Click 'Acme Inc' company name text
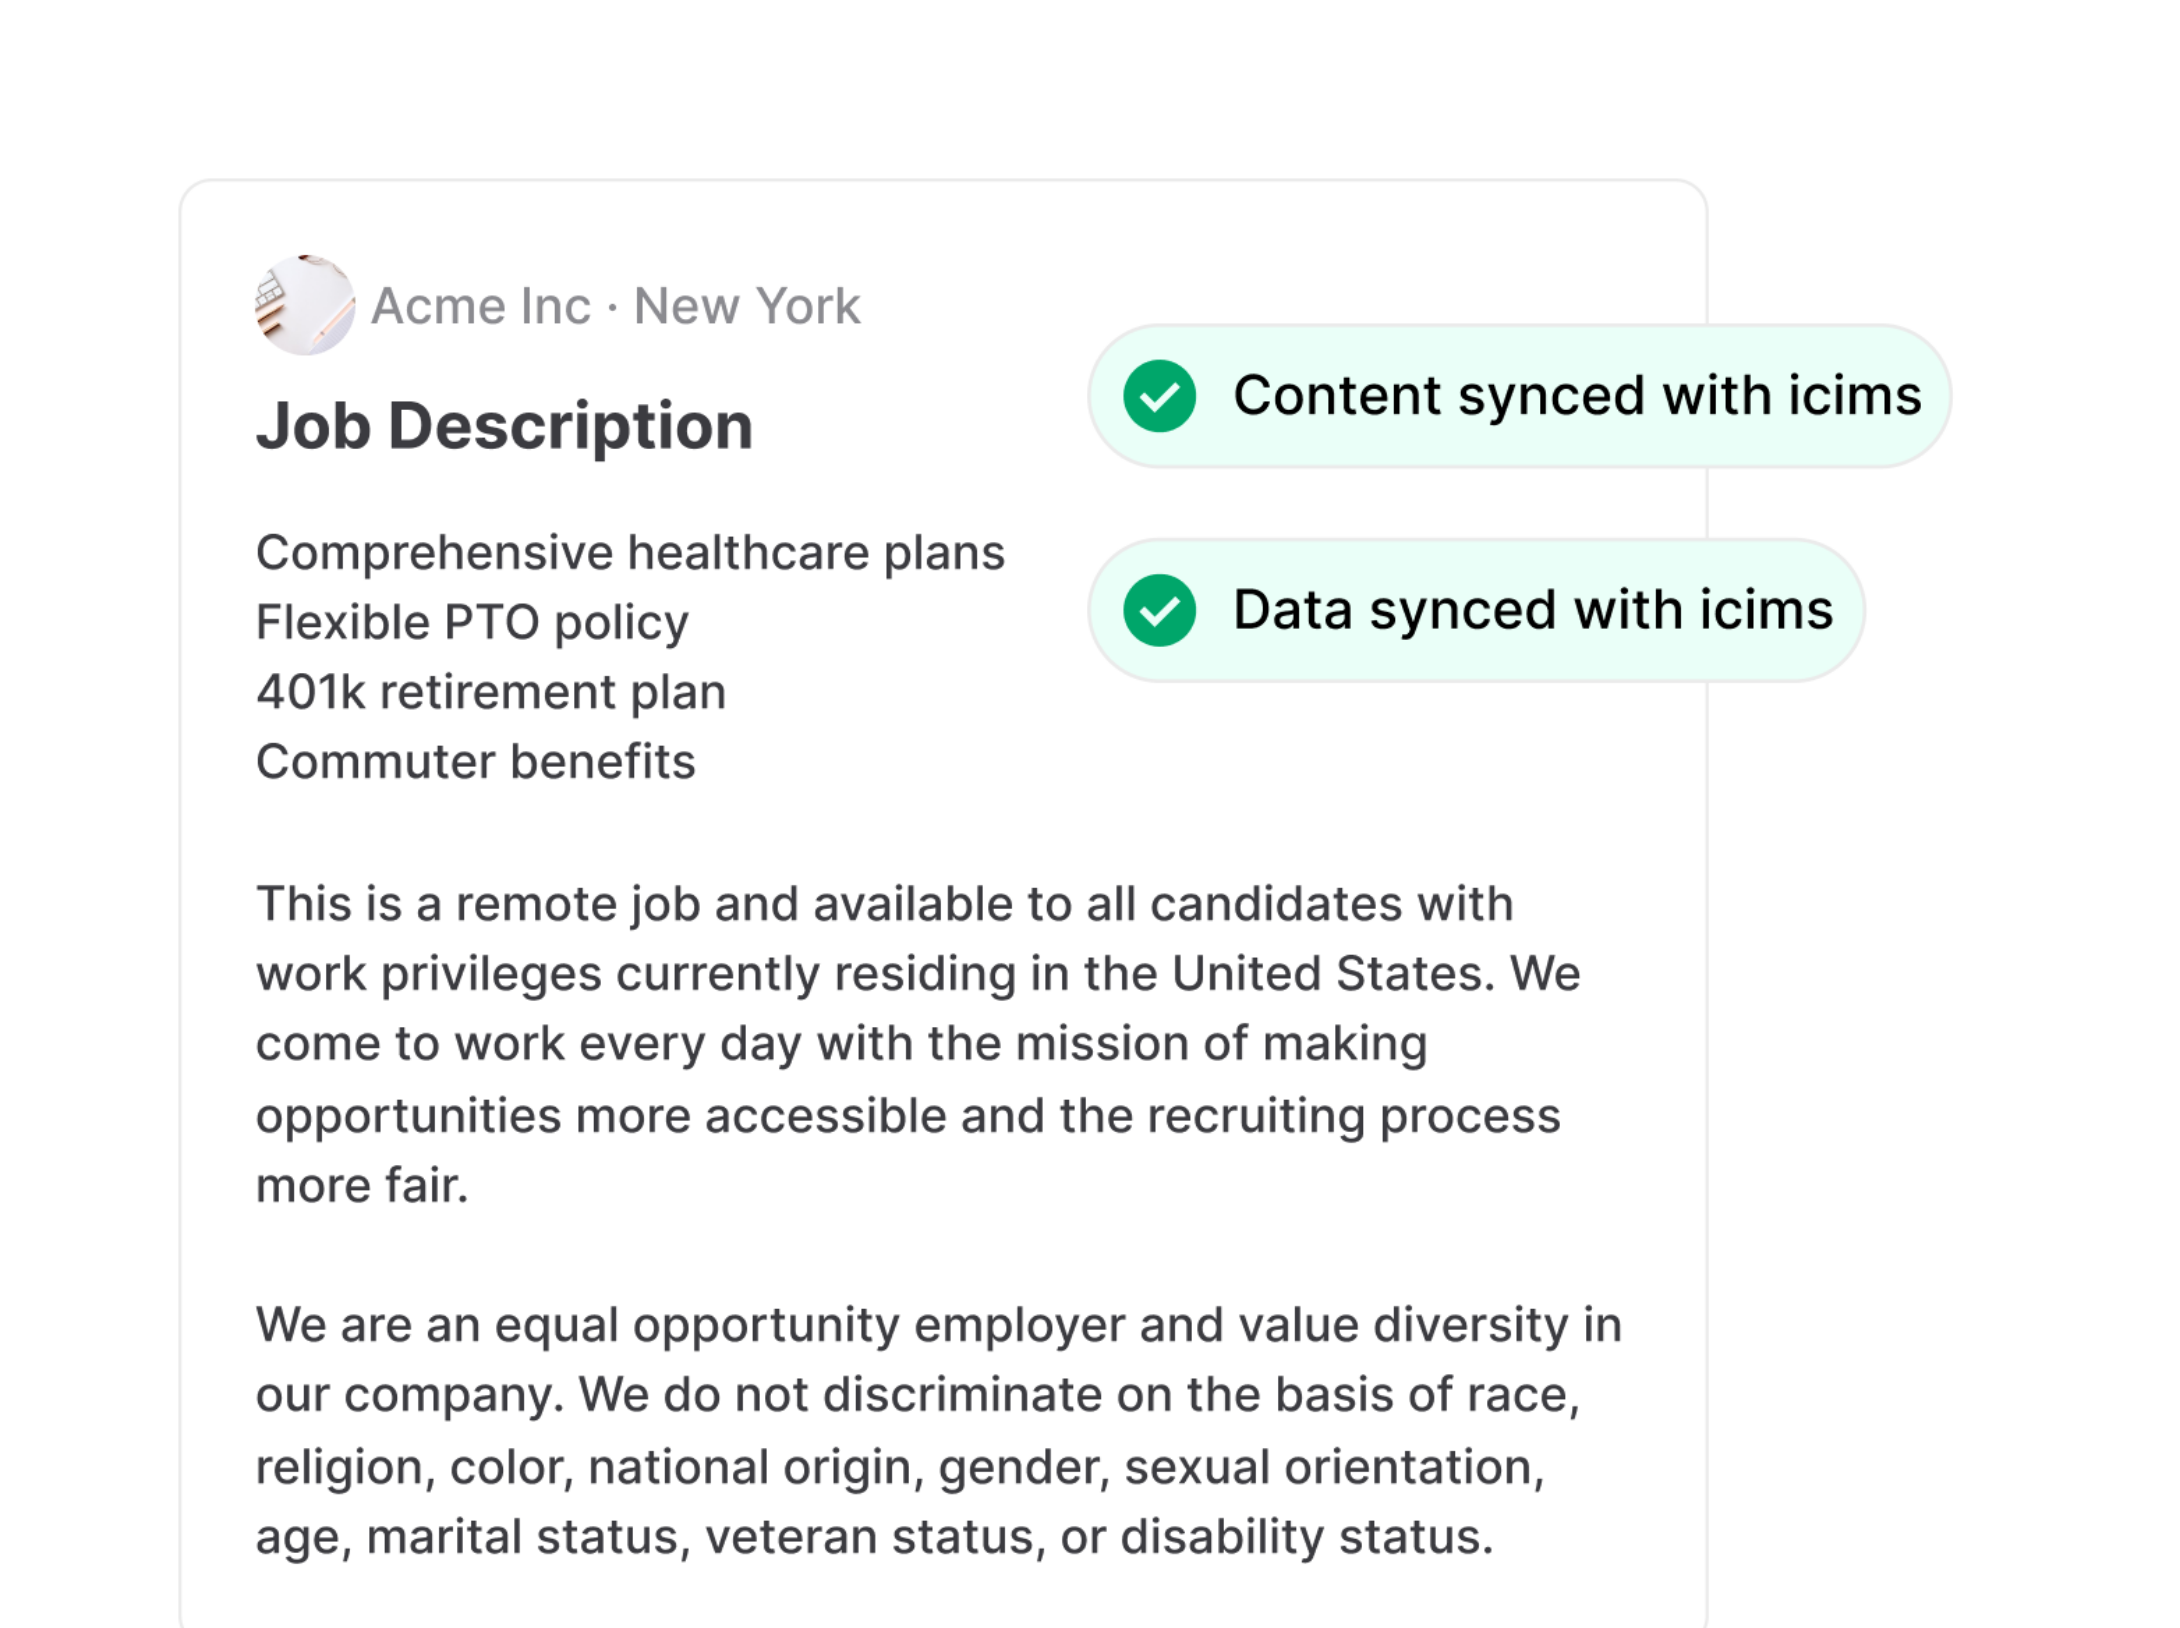This screenshot has height=1628, width=2180. point(481,306)
